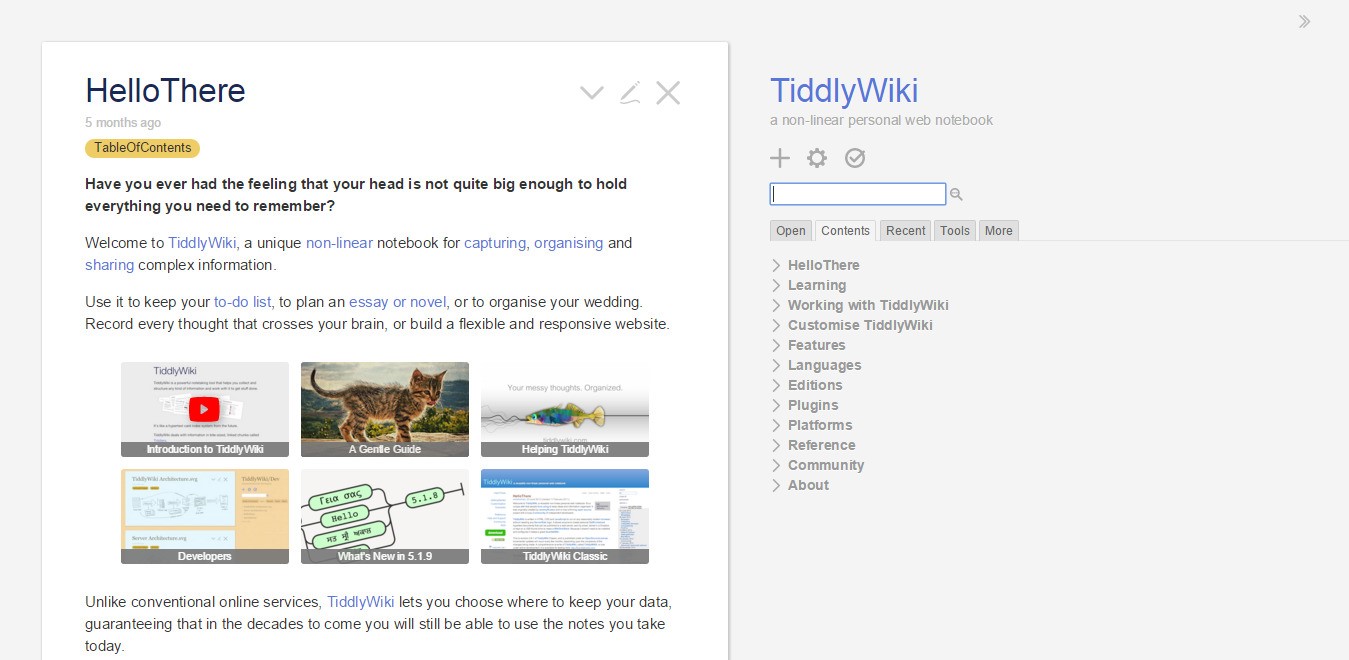Open the control panel gear icon
The image size is (1349, 660).
817,158
